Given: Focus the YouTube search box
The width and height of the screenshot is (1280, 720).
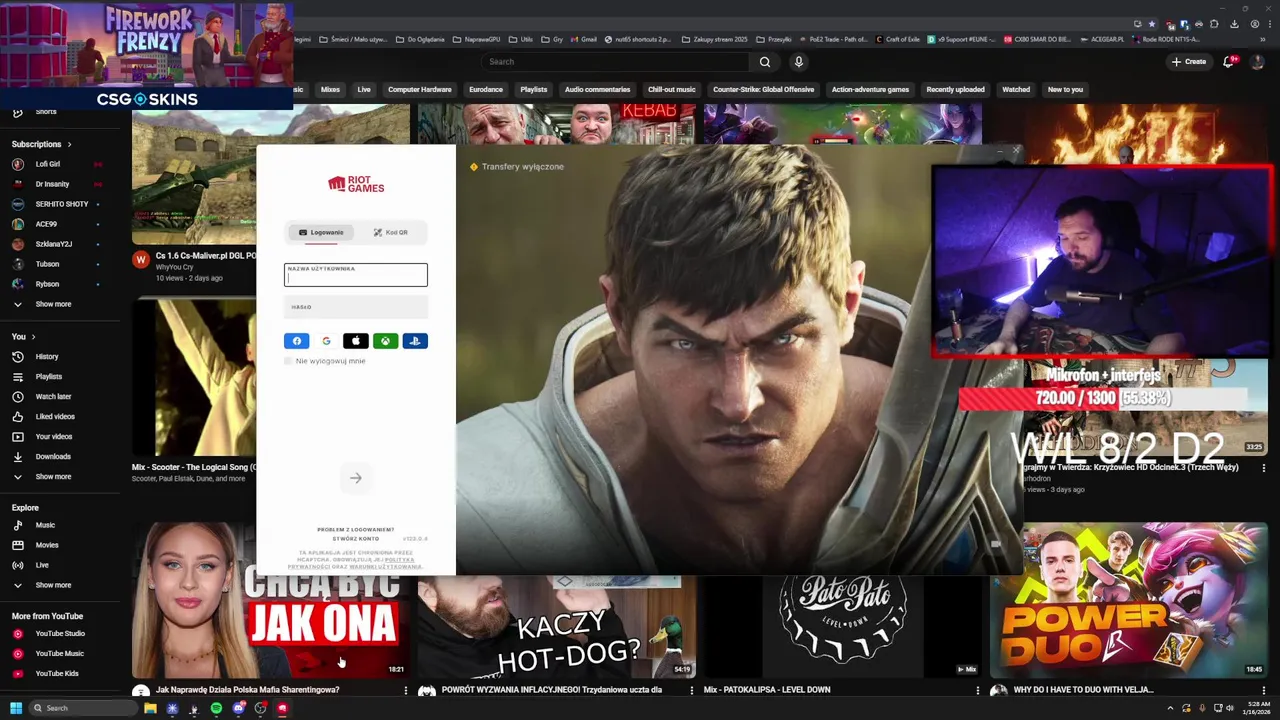Looking at the screenshot, I should 615,62.
